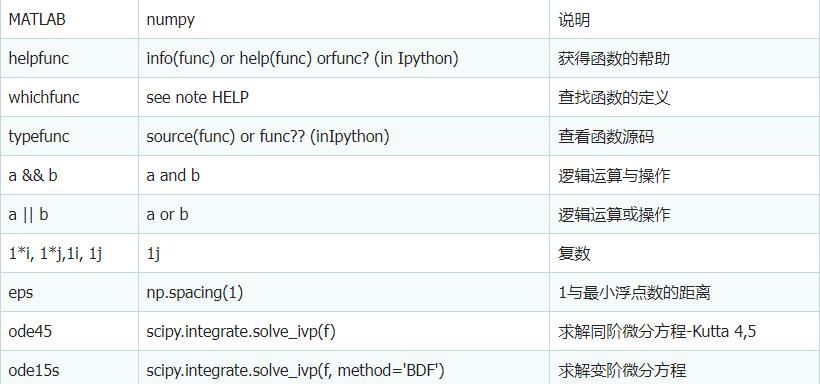Select the typefunc cell
This screenshot has width=820, height=384.
pos(70,136)
